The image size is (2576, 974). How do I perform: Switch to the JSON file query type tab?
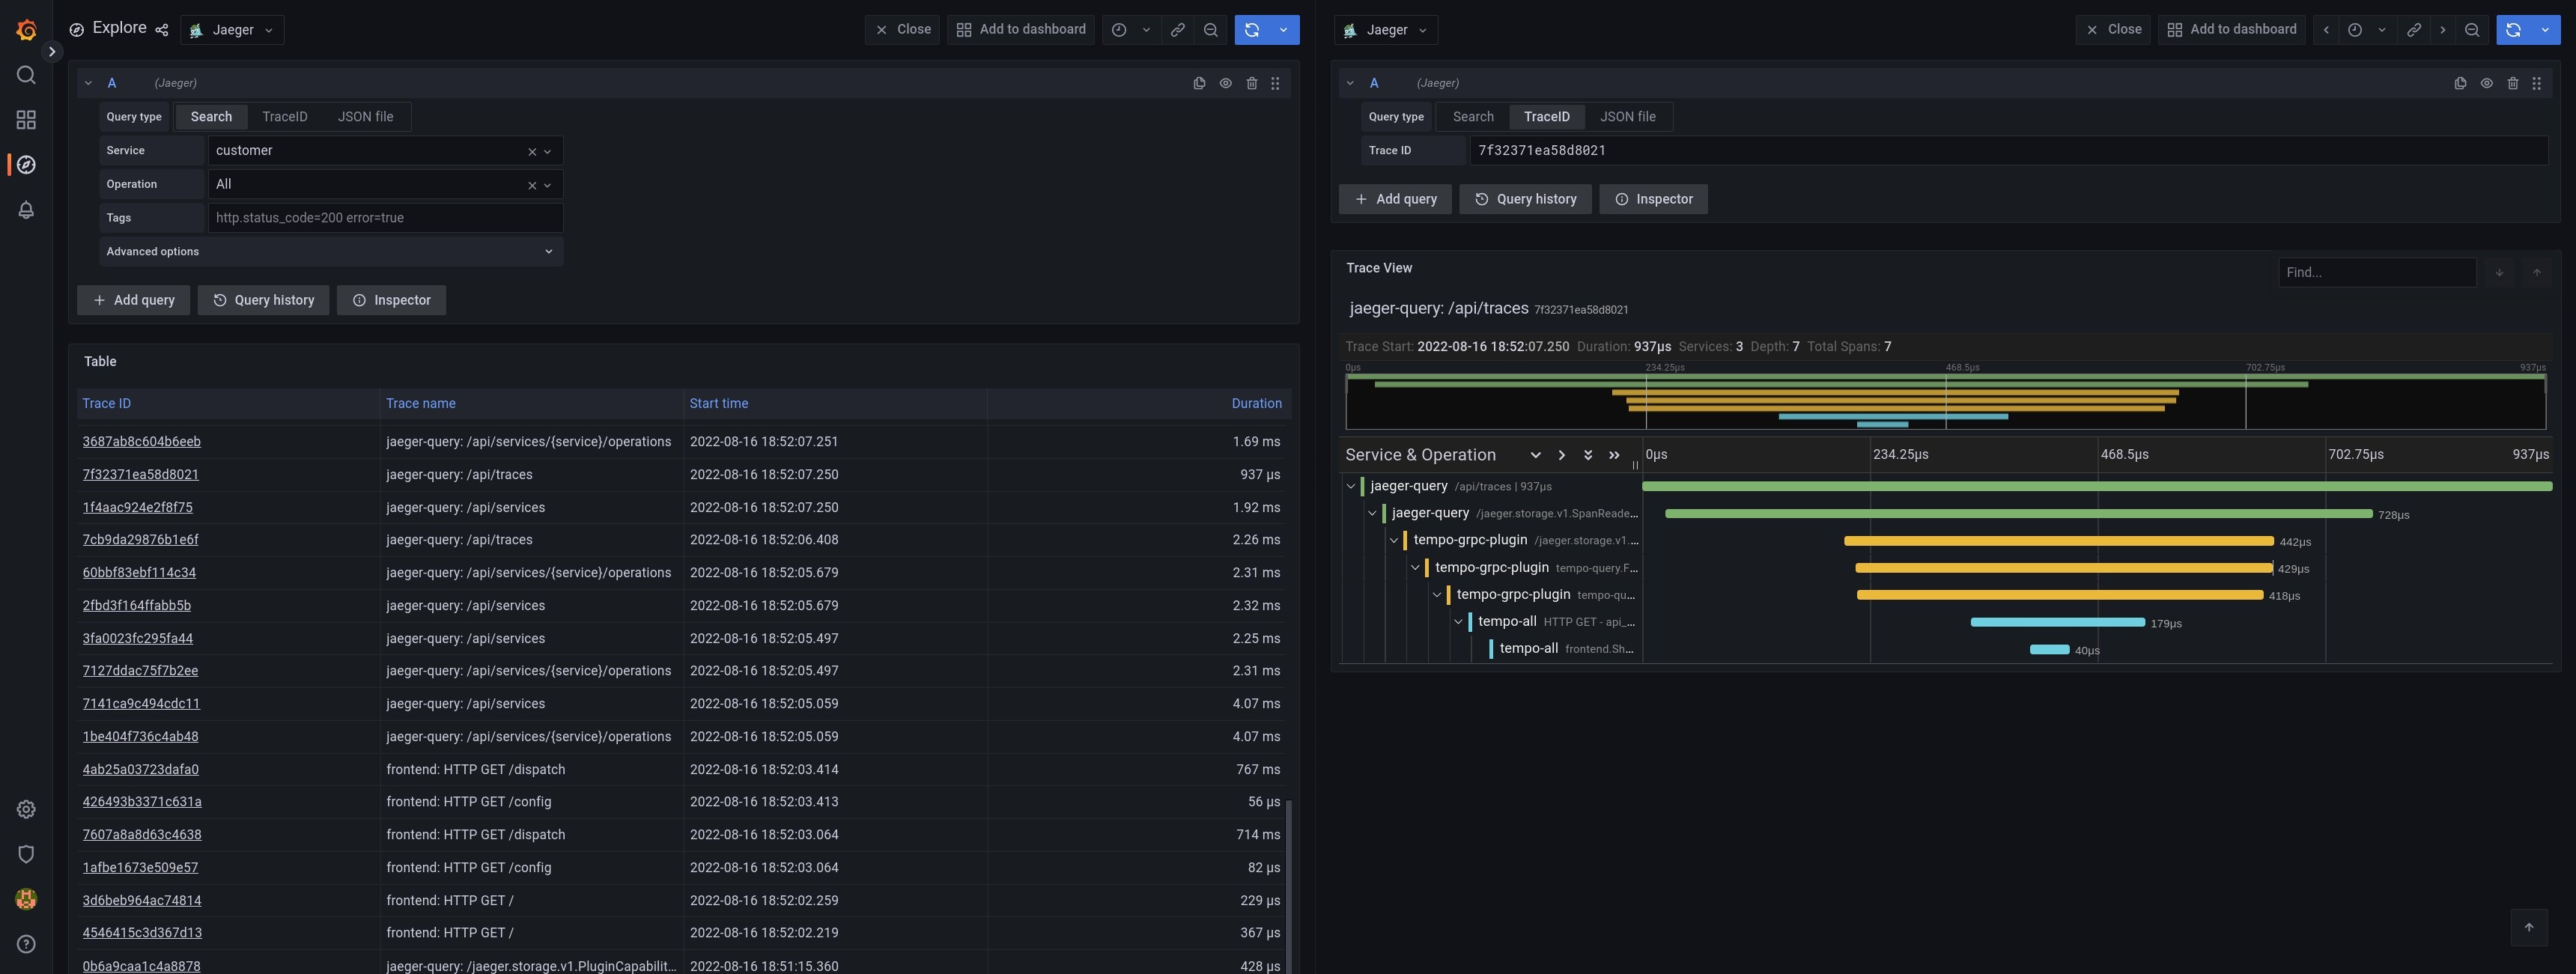366,116
